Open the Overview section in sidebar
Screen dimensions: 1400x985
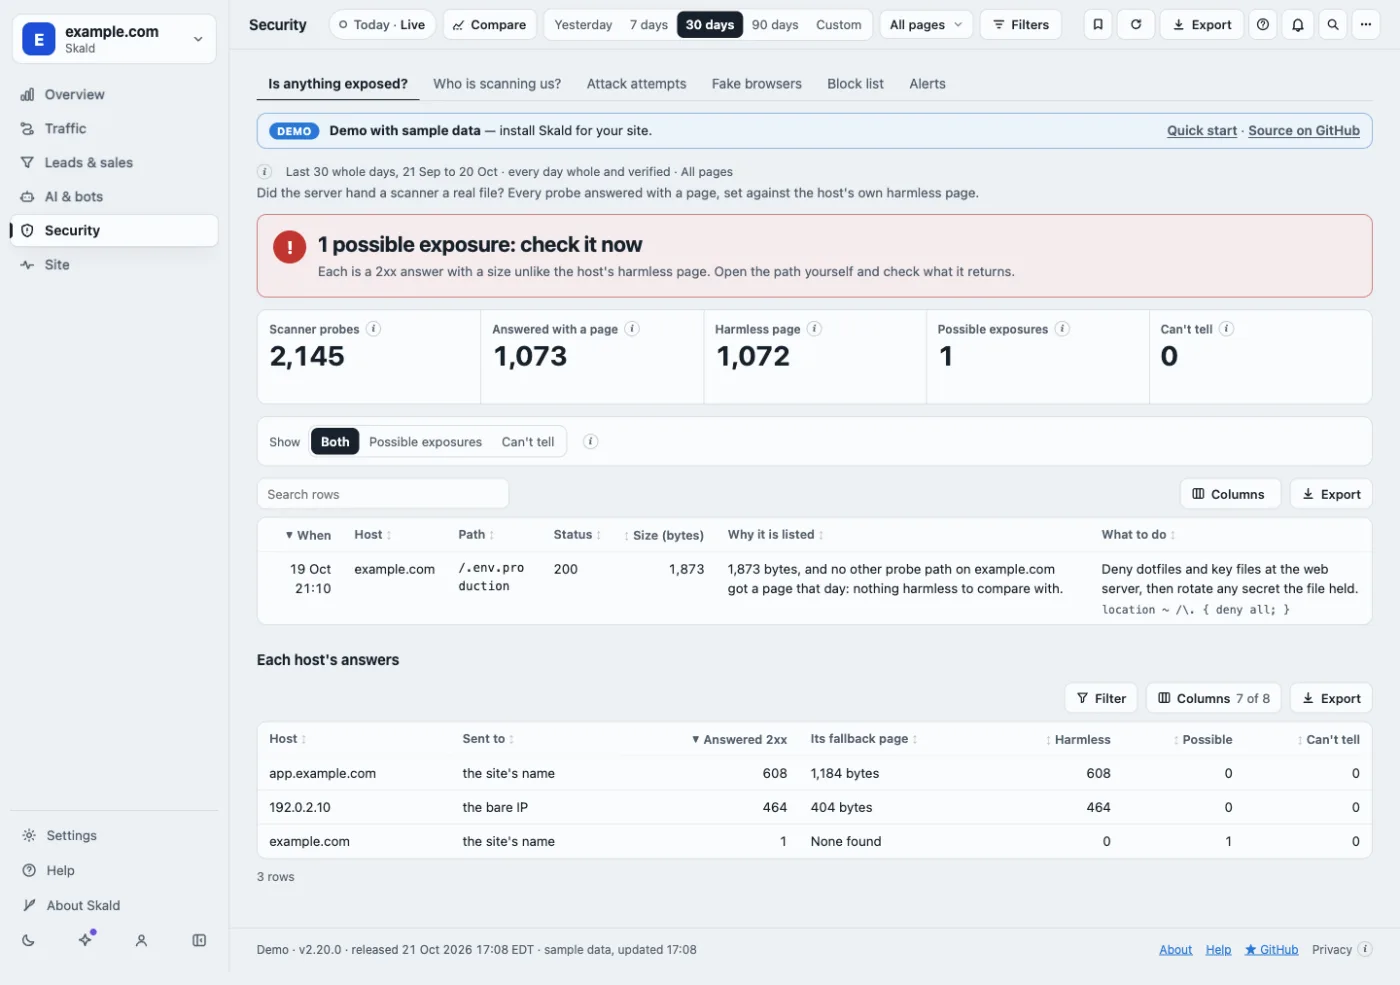(114, 94)
